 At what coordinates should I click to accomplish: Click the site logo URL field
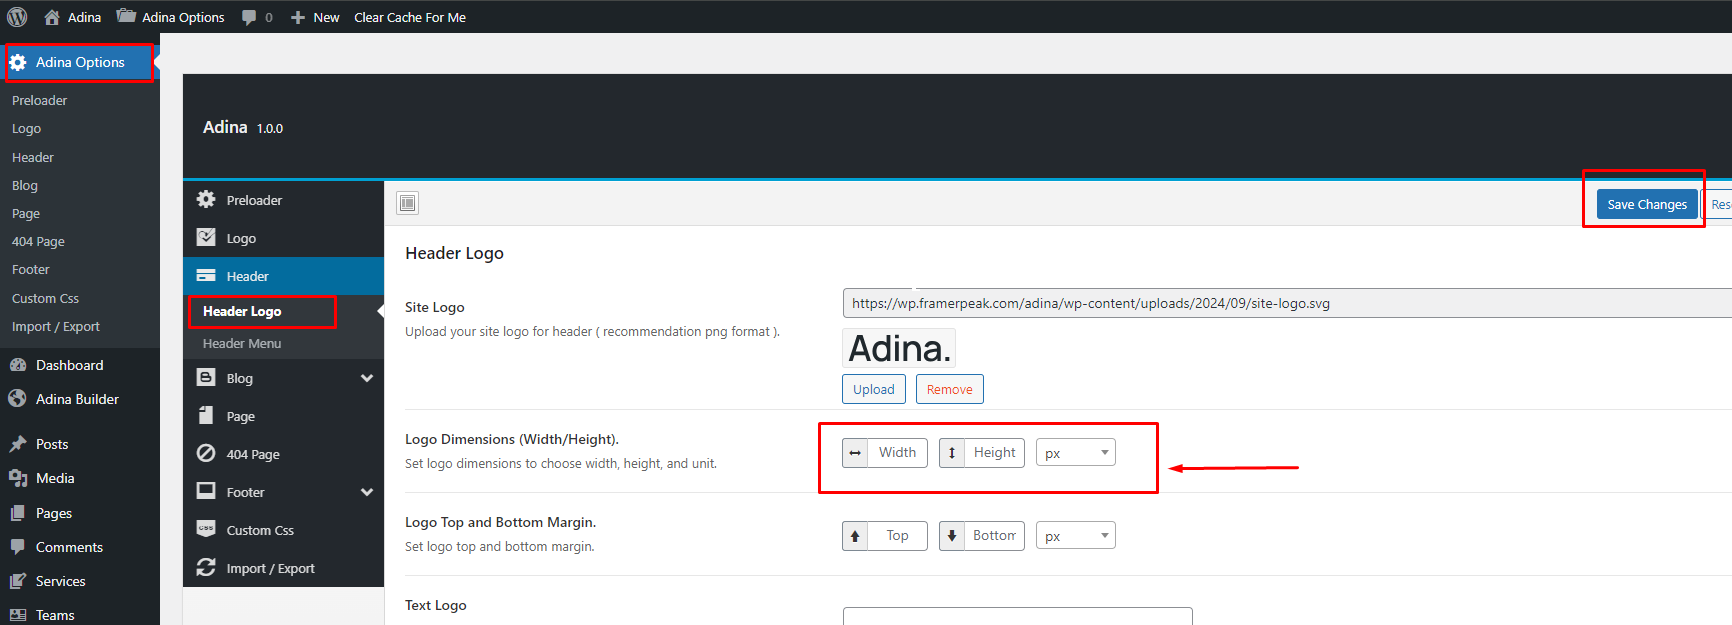point(1287,303)
